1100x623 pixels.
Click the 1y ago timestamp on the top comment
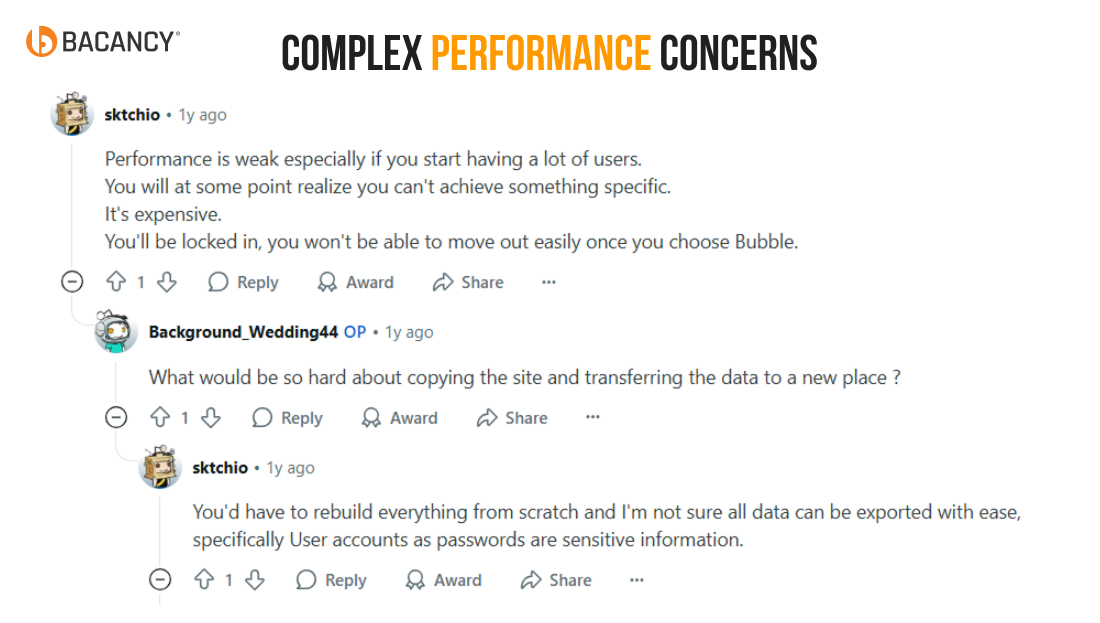202,114
